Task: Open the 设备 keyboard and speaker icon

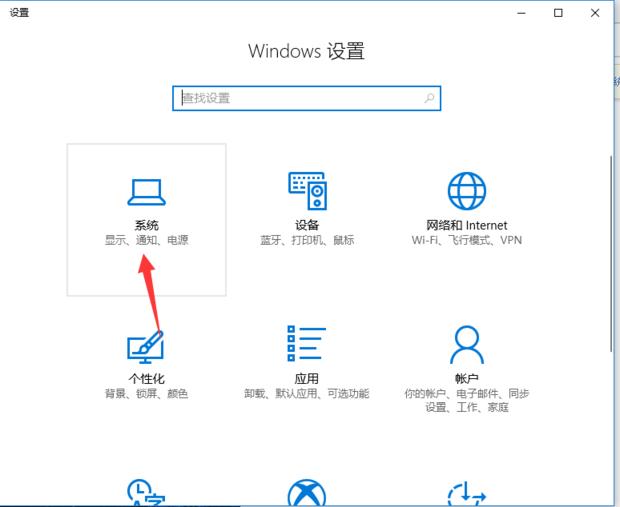Action: coord(307,191)
